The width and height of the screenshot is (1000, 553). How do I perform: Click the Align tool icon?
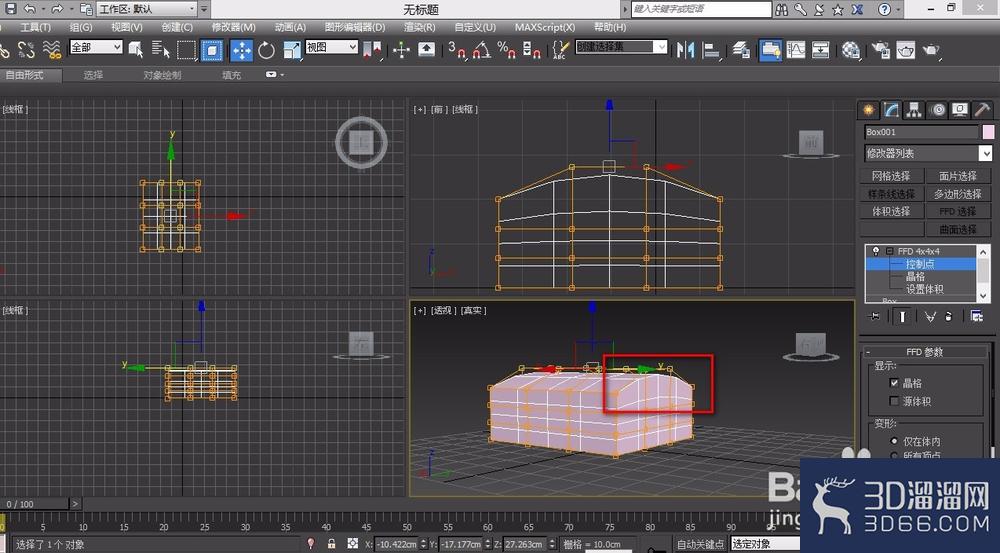(x=710, y=50)
